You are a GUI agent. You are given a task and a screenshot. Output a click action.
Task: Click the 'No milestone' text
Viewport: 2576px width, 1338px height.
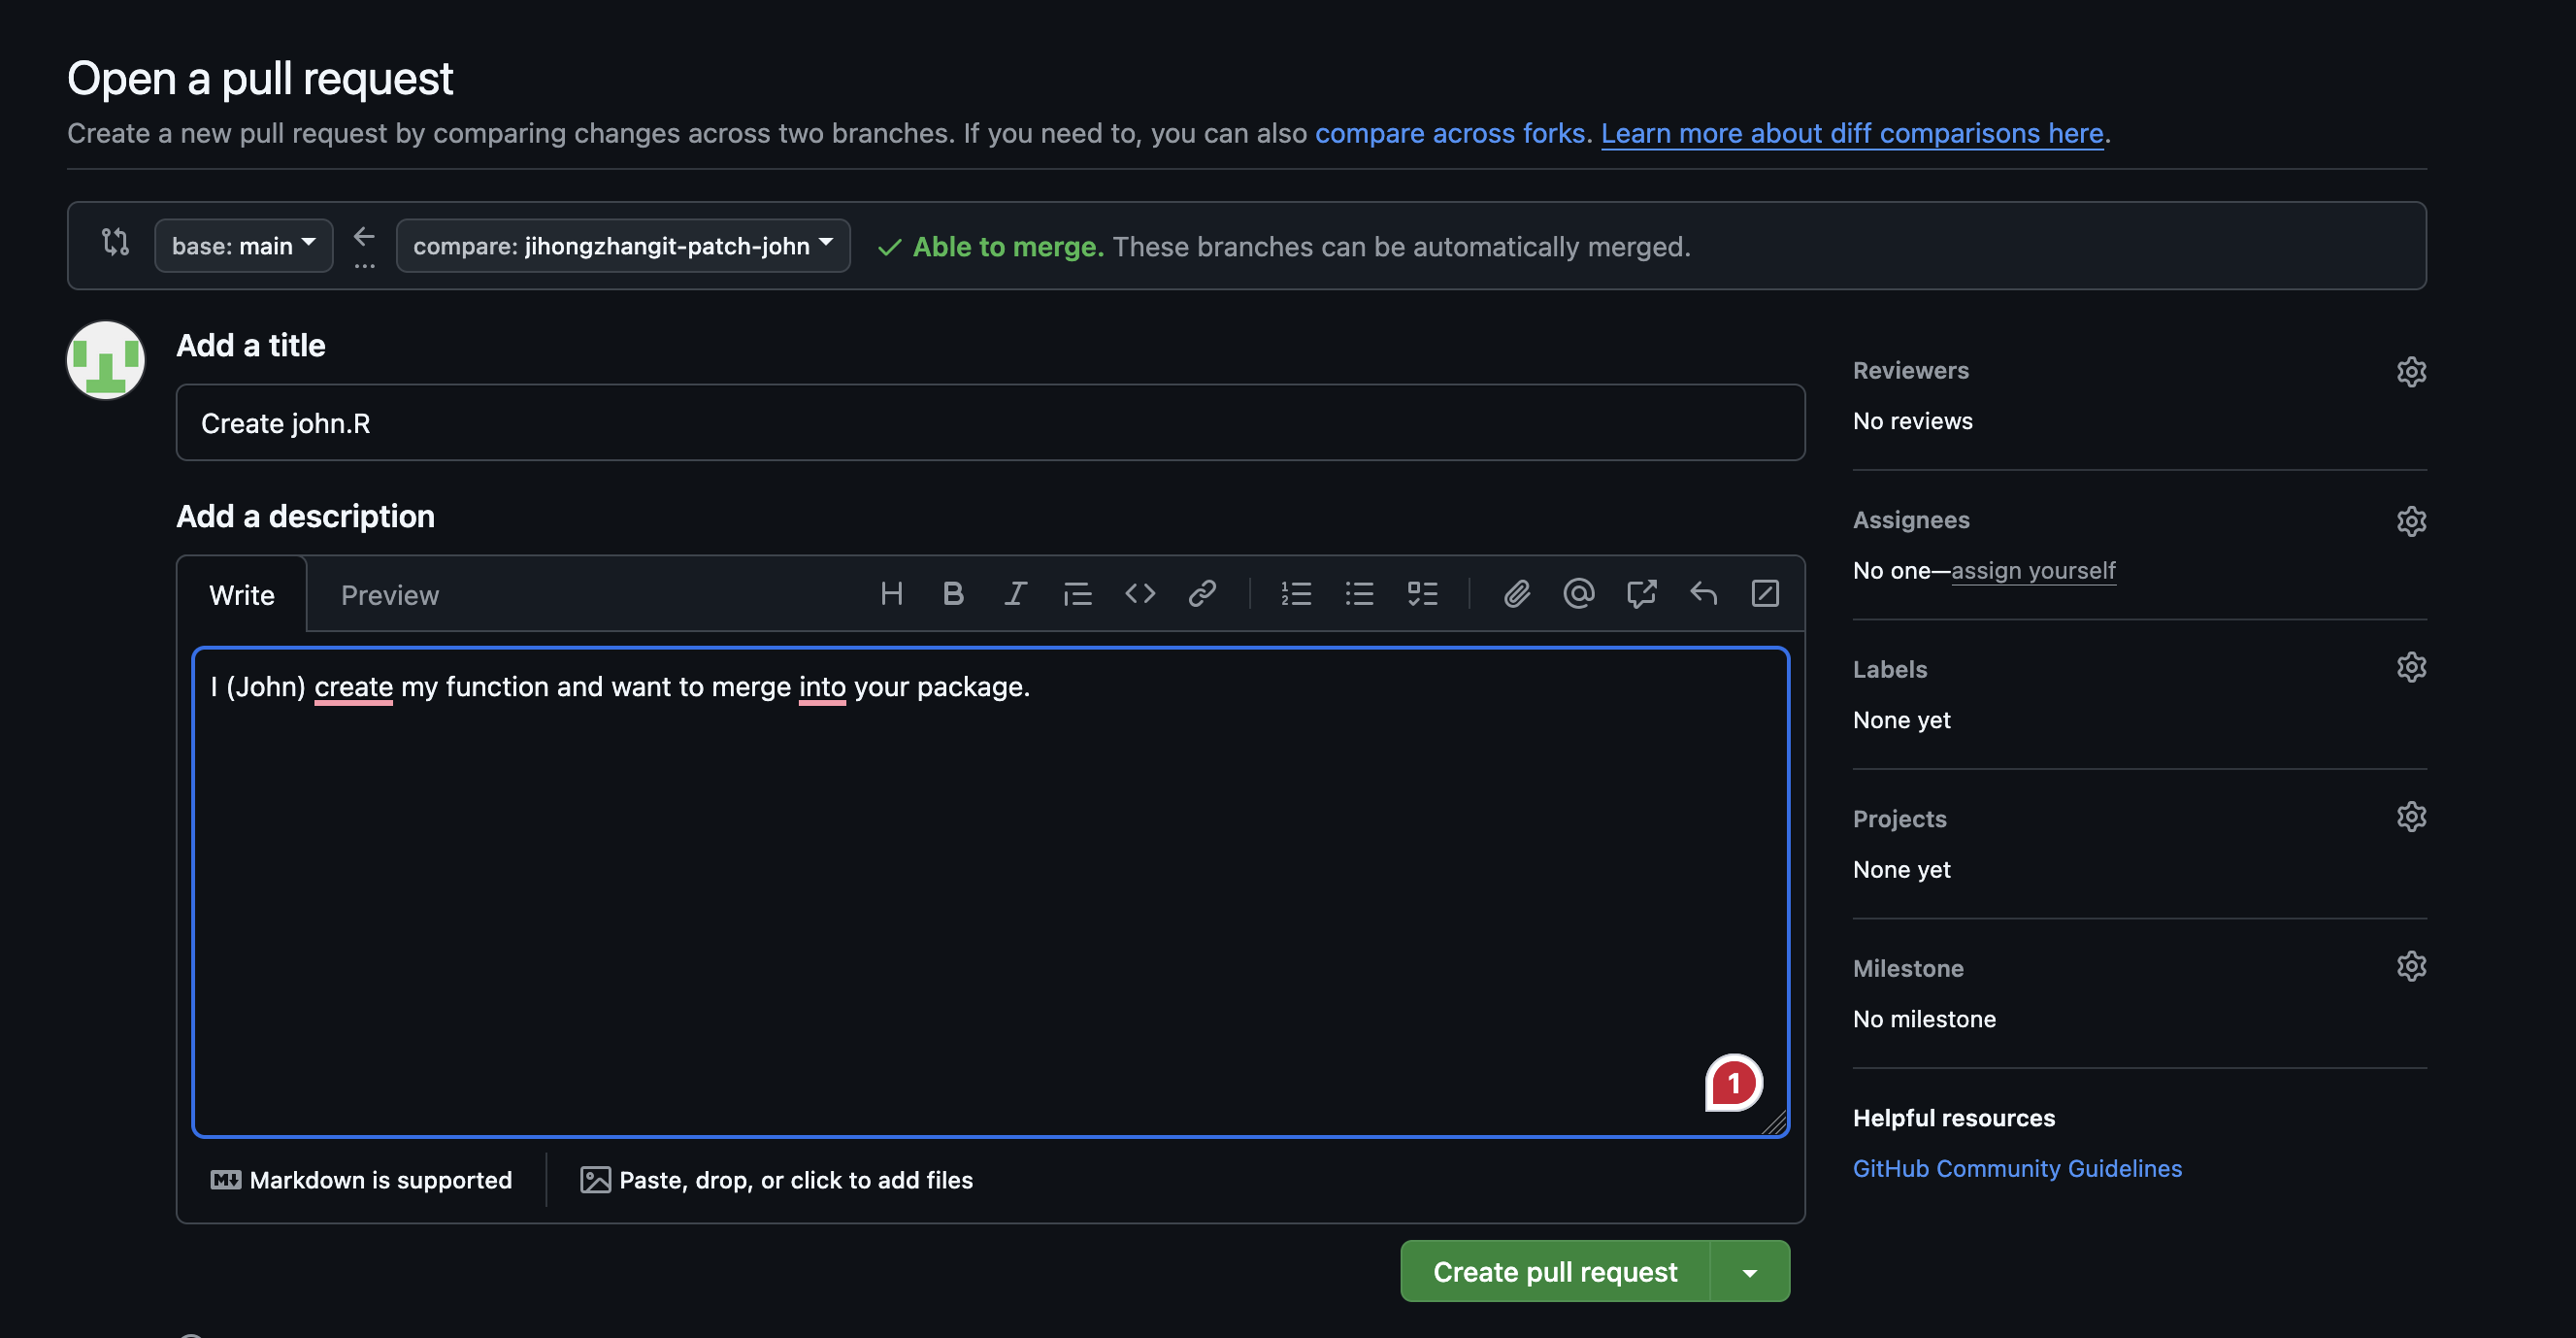coord(1924,1019)
